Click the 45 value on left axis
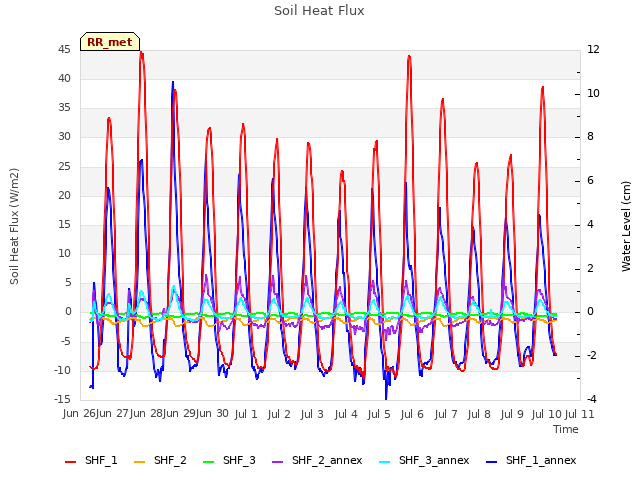 point(64,50)
